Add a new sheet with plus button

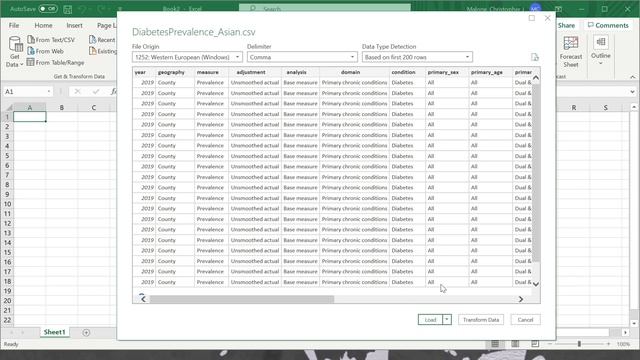(x=86, y=332)
